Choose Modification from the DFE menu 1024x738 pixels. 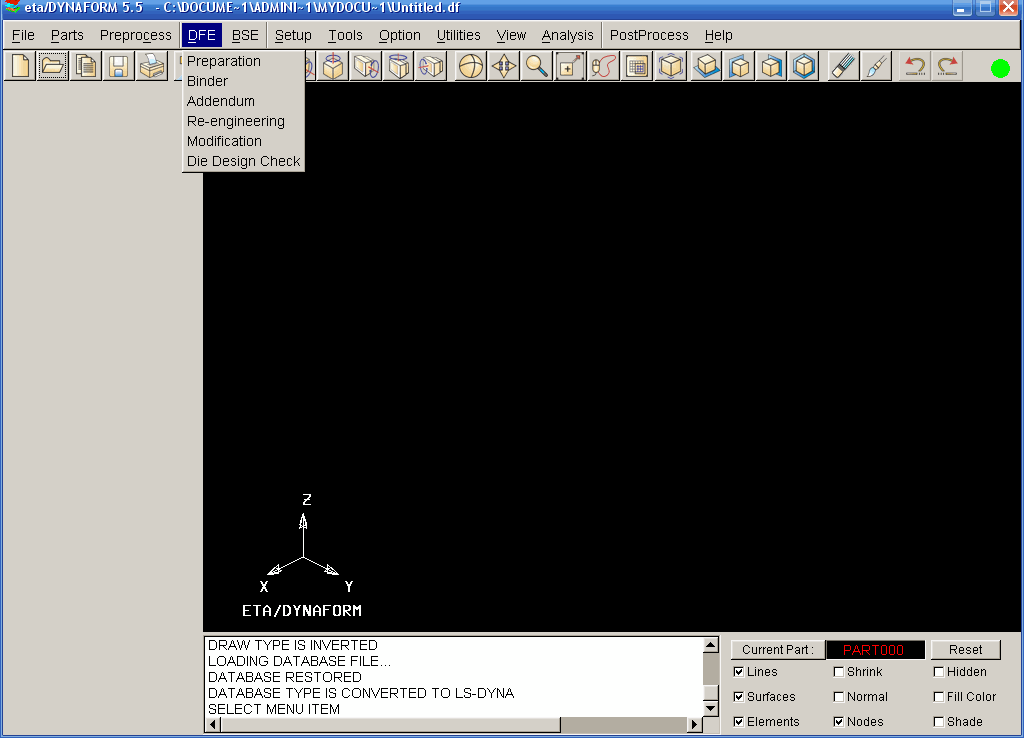point(224,142)
